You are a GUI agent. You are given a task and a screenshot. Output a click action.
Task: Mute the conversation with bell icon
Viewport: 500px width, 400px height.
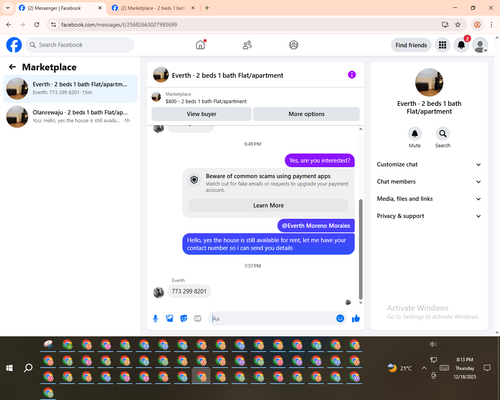(x=415, y=134)
